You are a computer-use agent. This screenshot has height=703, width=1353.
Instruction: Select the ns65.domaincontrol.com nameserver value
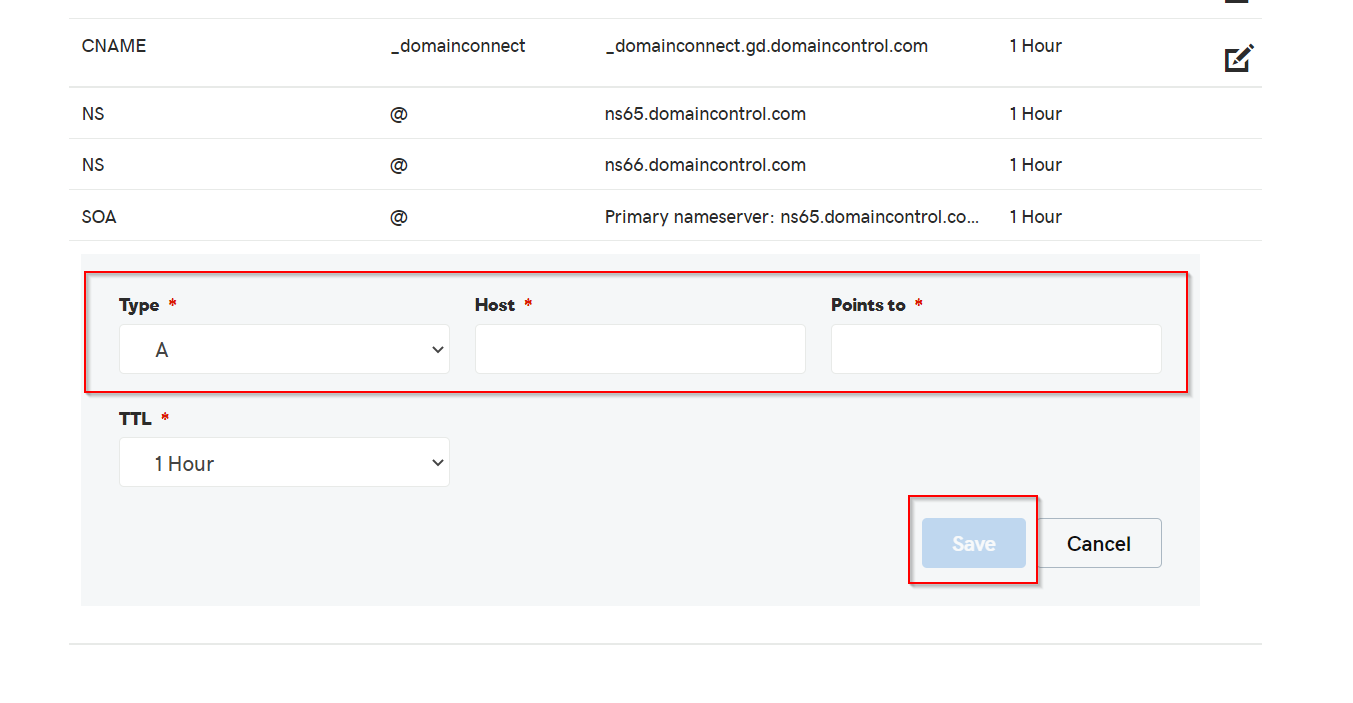(705, 114)
